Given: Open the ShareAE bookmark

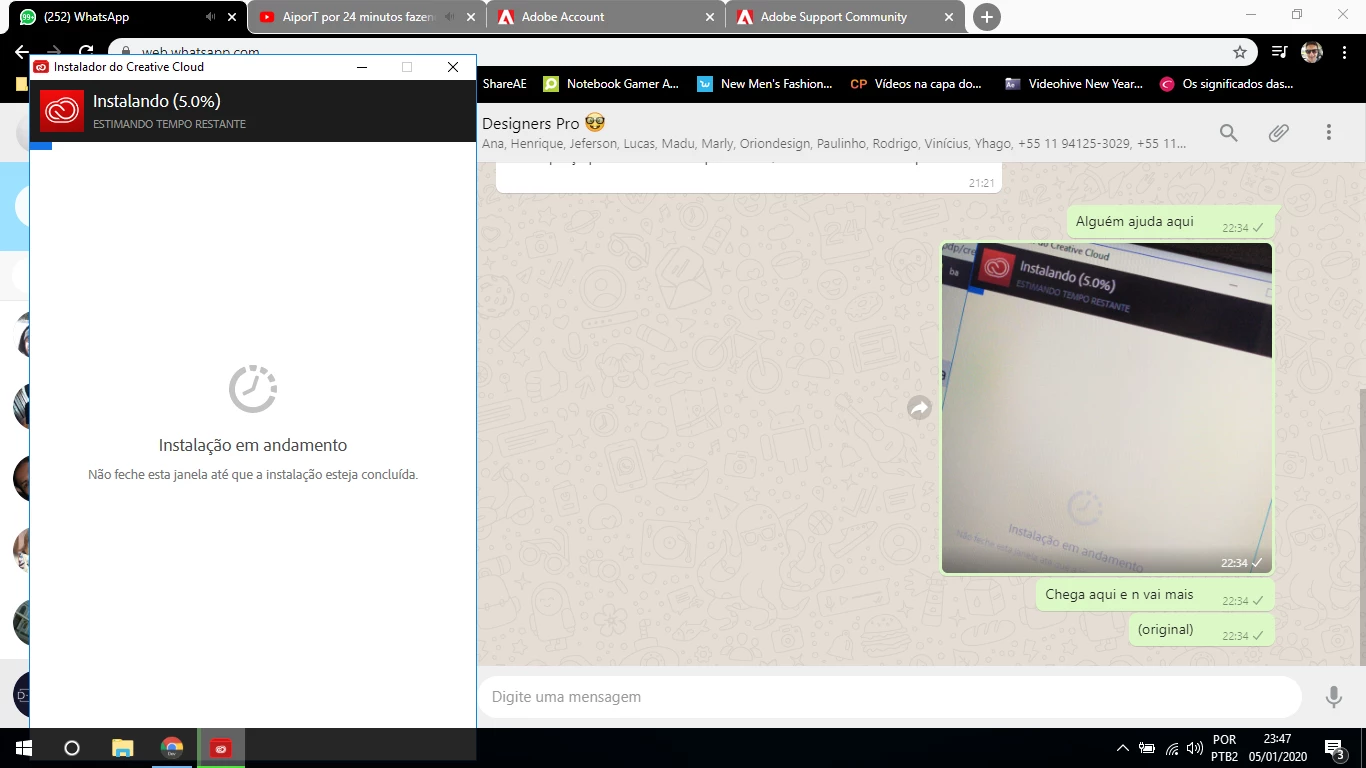Looking at the screenshot, I should (504, 84).
